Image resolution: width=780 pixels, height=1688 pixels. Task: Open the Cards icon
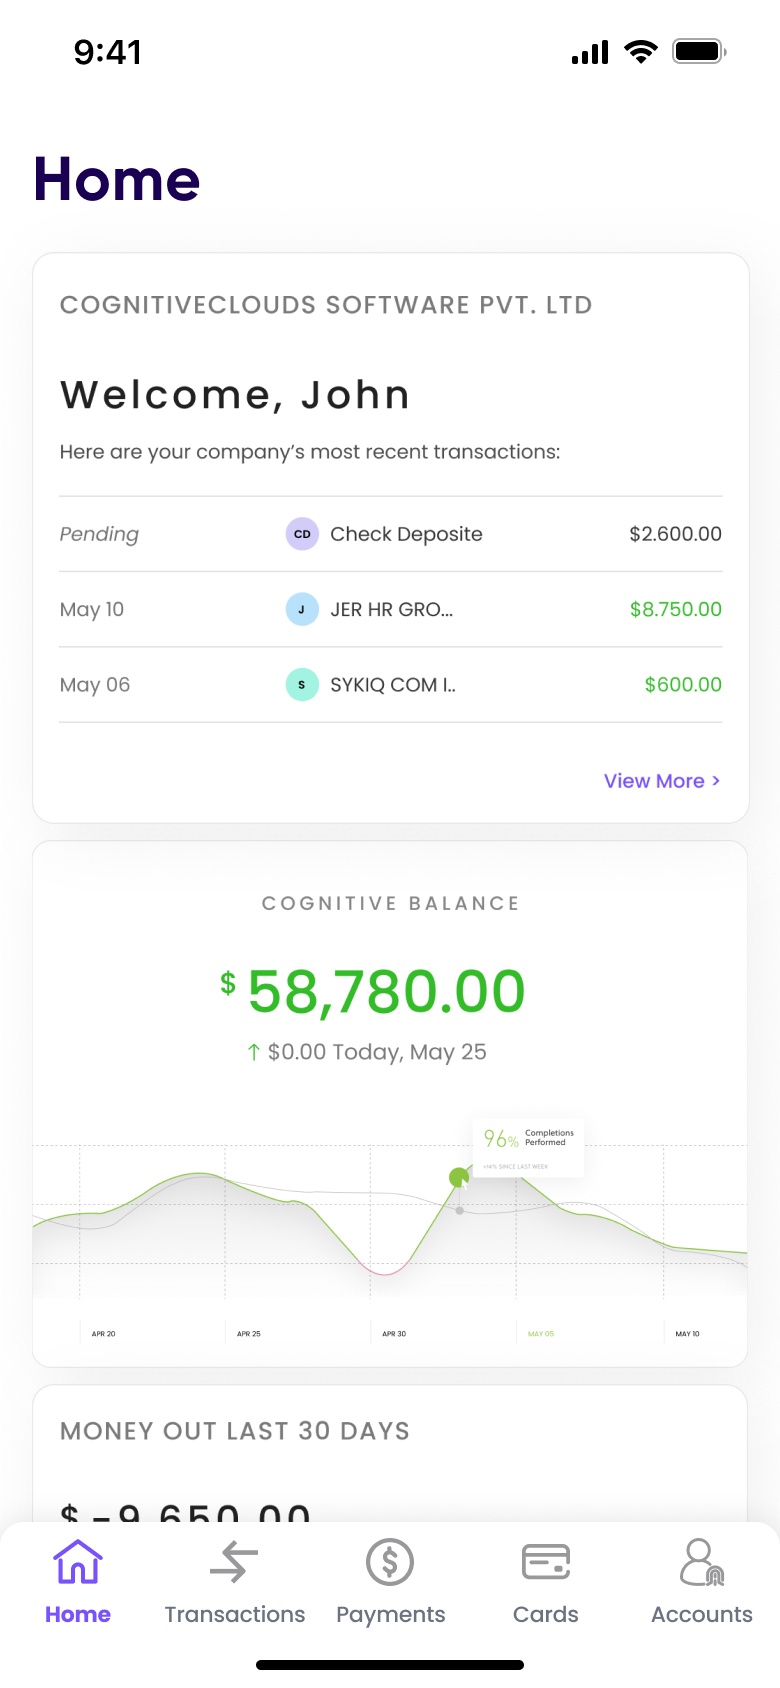[546, 1561]
